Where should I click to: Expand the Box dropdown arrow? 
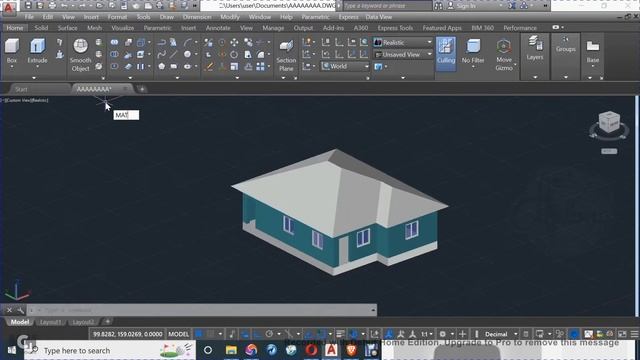(x=12, y=67)
